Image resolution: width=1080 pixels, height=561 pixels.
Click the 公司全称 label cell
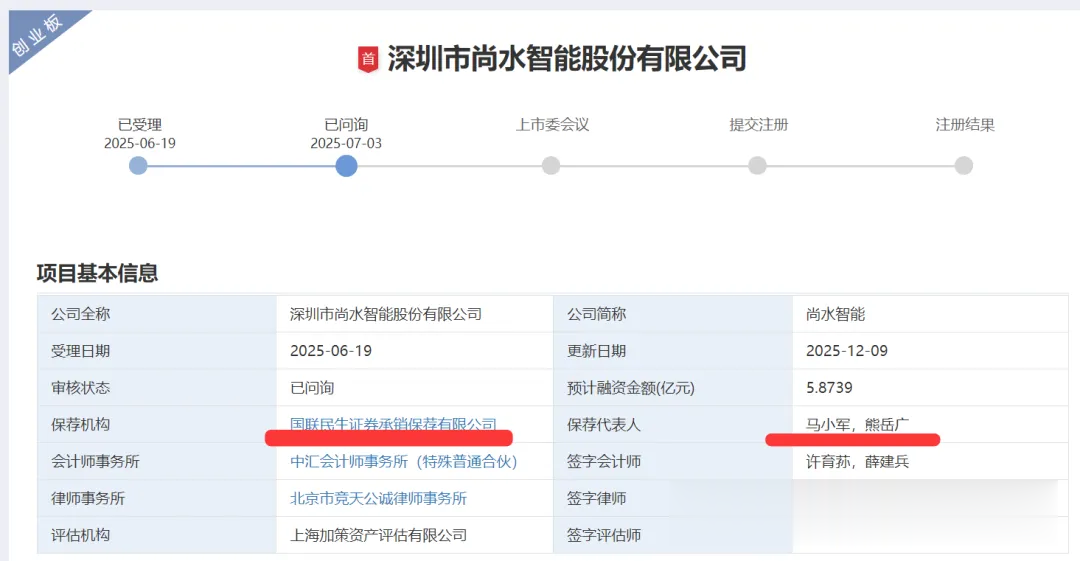point(157,314)
